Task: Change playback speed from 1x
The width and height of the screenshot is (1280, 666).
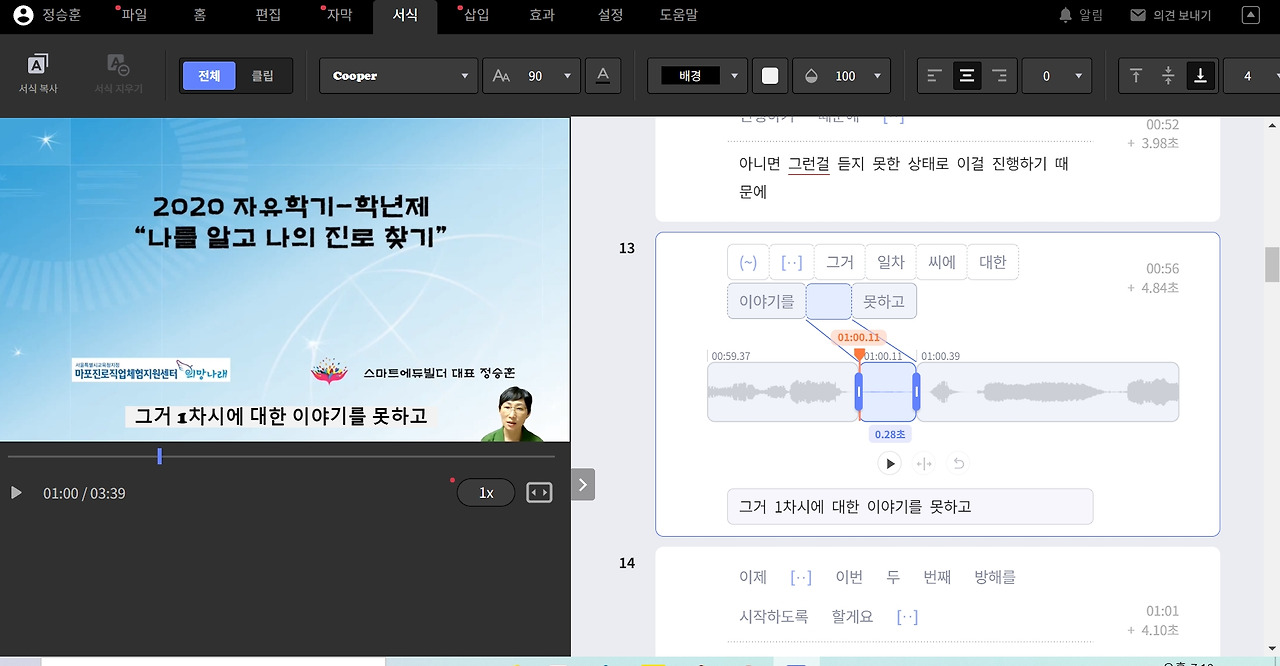Action: pyautogui.click(x=486, y=492)
